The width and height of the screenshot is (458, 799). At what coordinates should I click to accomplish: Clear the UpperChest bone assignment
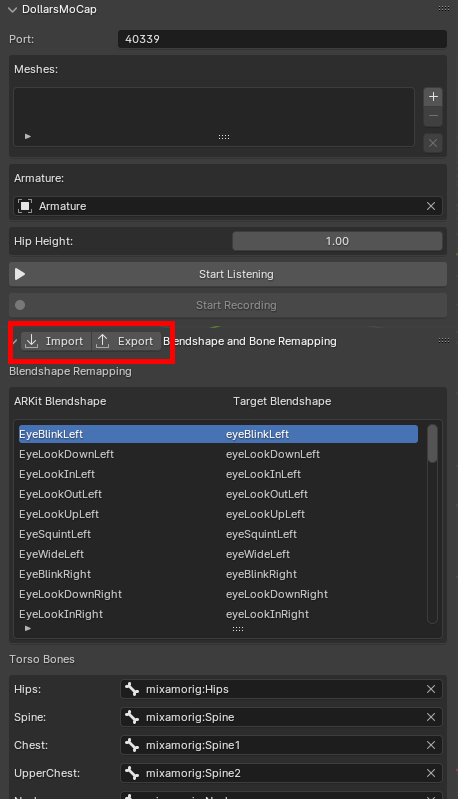click(431, 773)
